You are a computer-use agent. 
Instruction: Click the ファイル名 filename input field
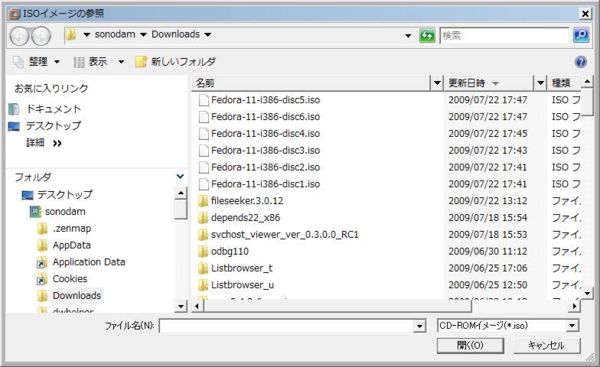point(287,326)
